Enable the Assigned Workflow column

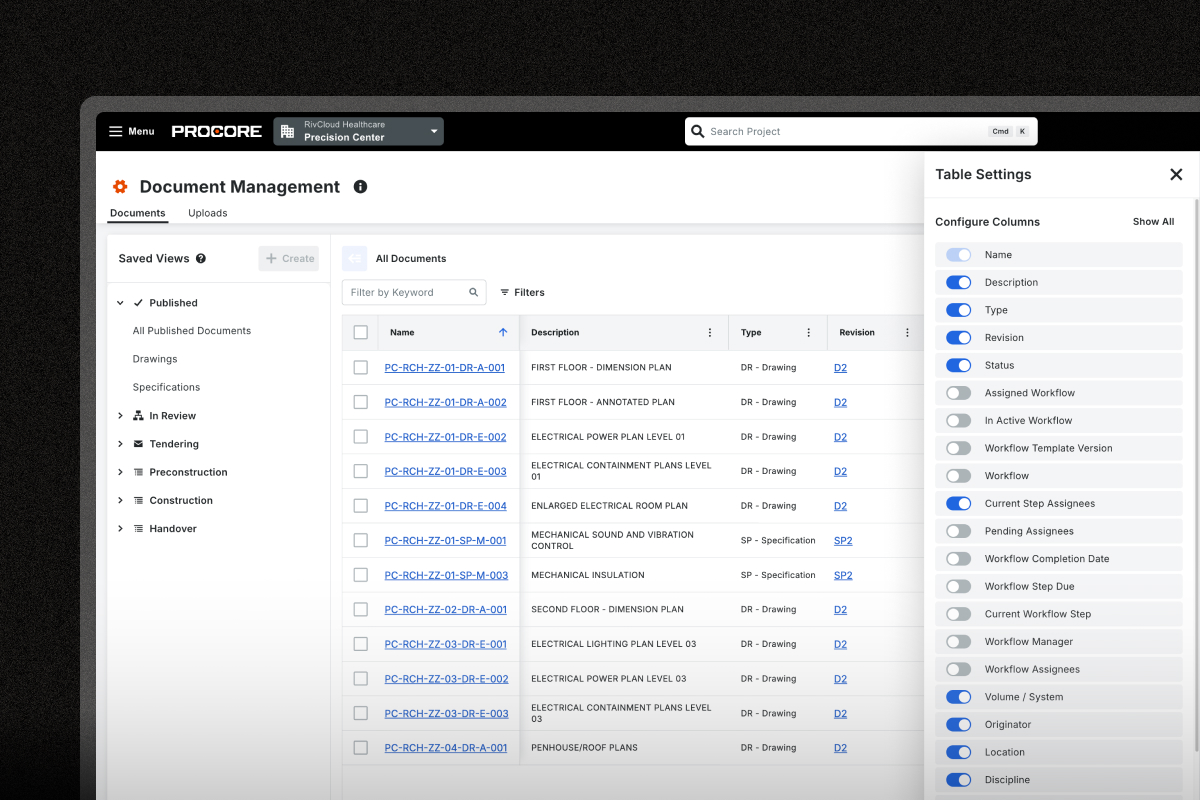958,393
